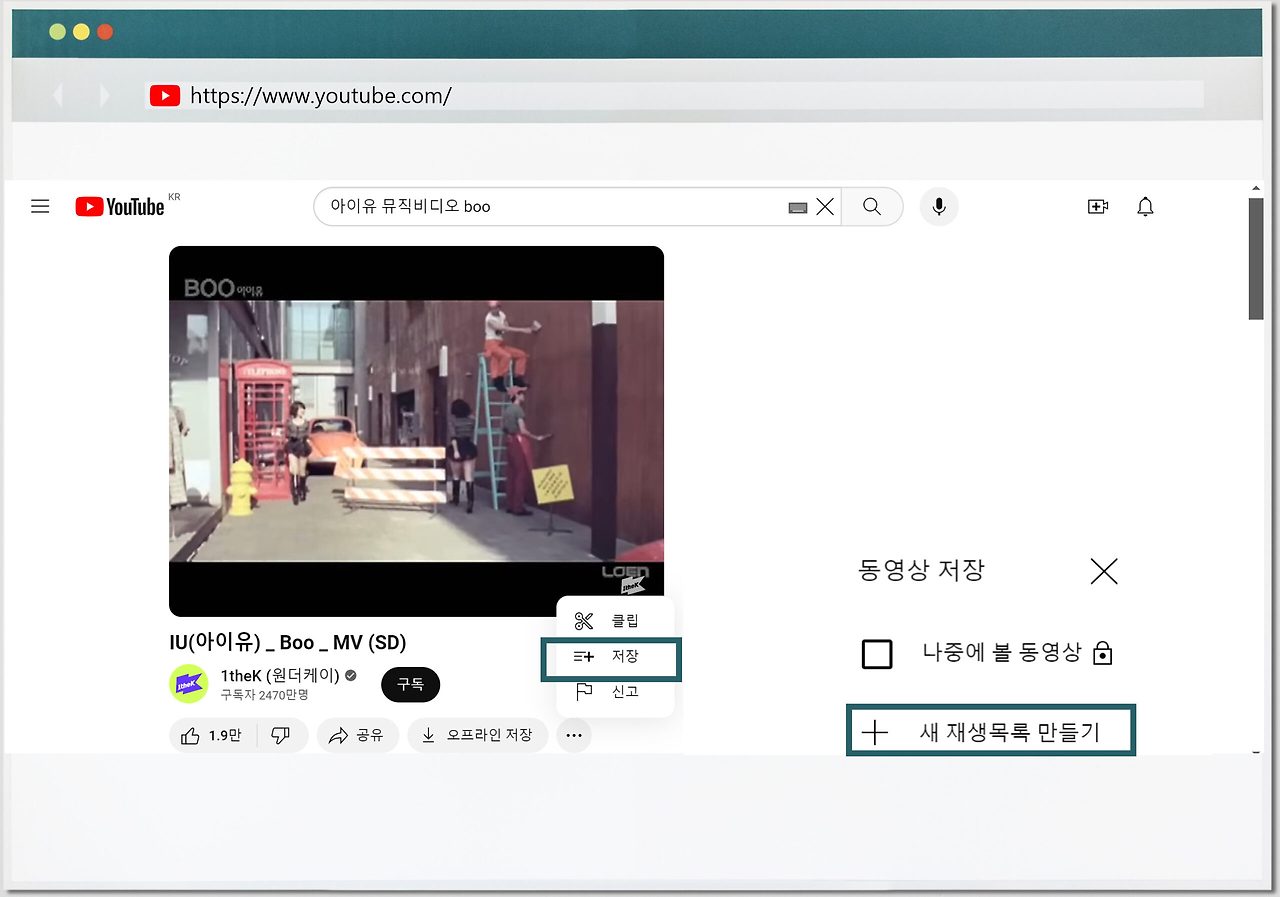The height and width of the screenshot is (897, 1280).
Task: Check the 나중에 볼 동영상 checkbox
Action: (x=877, y=654)
